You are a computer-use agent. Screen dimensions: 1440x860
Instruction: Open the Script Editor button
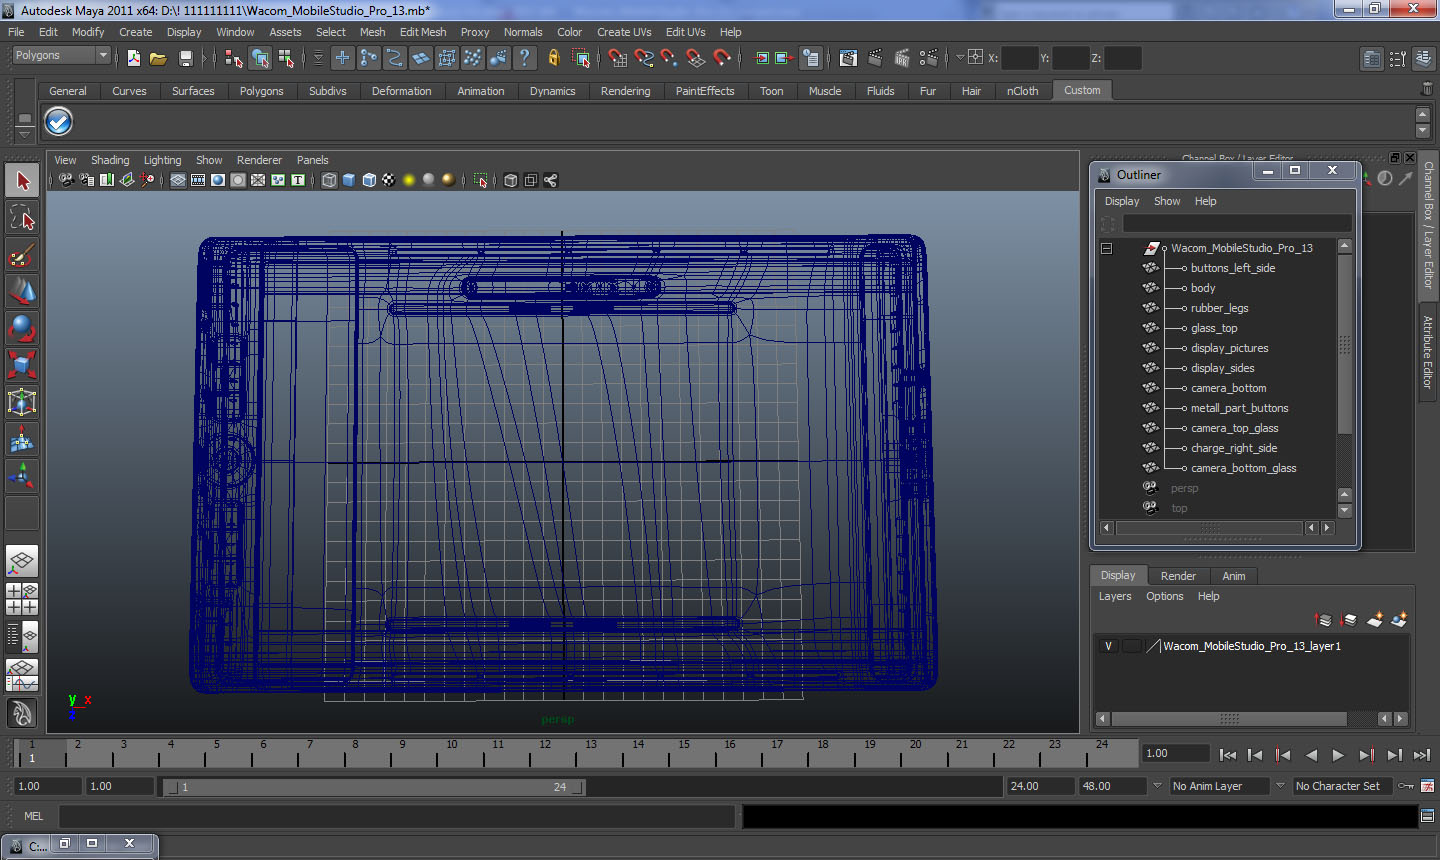click(1427, 816)
